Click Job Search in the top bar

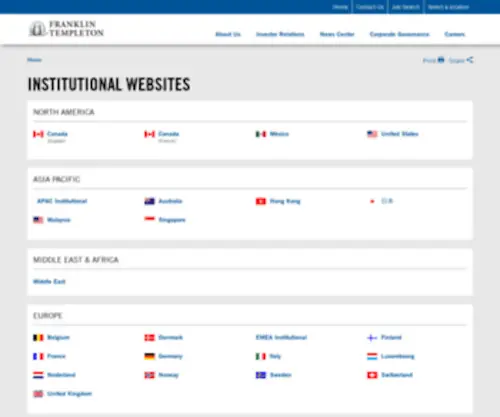coord(406,7)
